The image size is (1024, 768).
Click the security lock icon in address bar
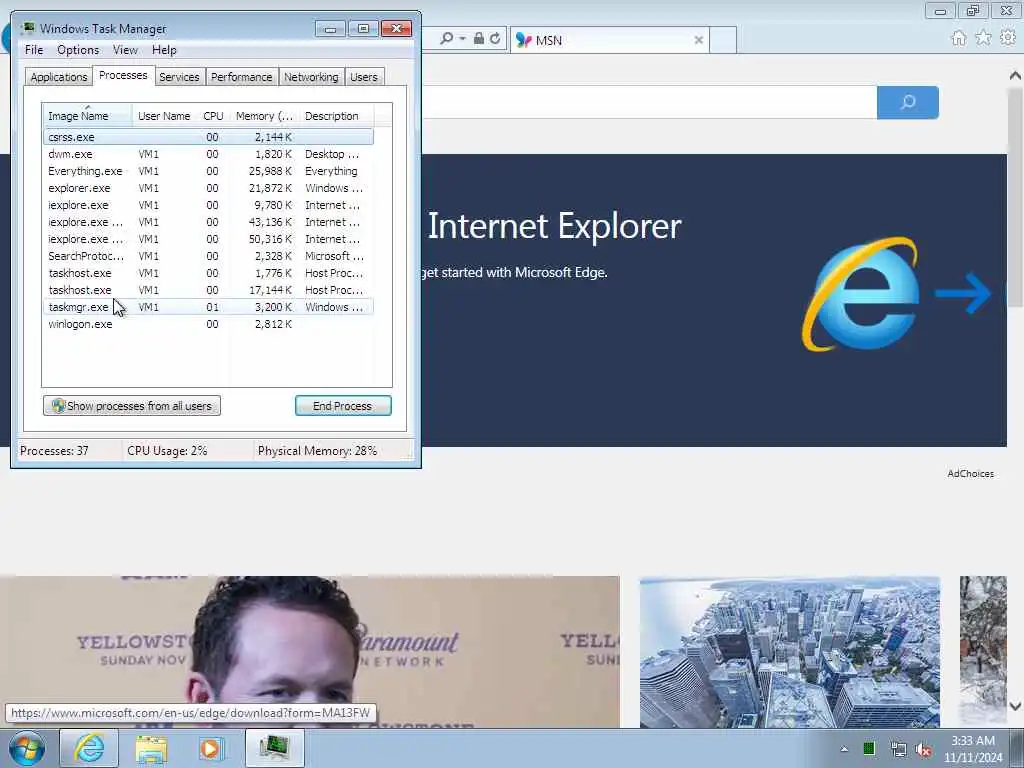[479, 39]
